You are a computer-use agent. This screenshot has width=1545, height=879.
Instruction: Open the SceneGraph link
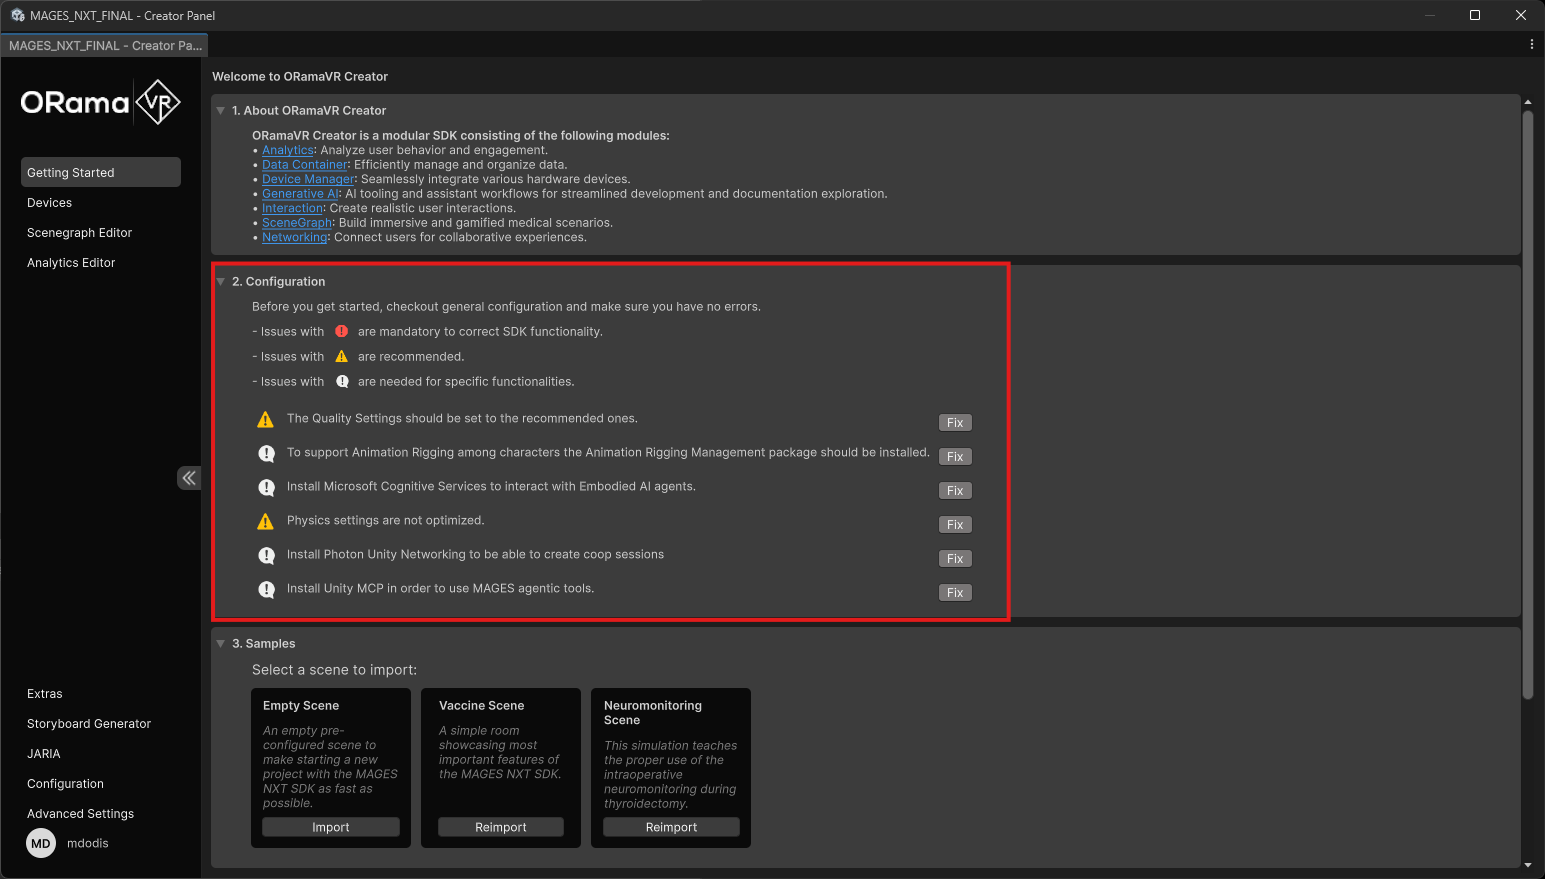[x=297, y=223]
